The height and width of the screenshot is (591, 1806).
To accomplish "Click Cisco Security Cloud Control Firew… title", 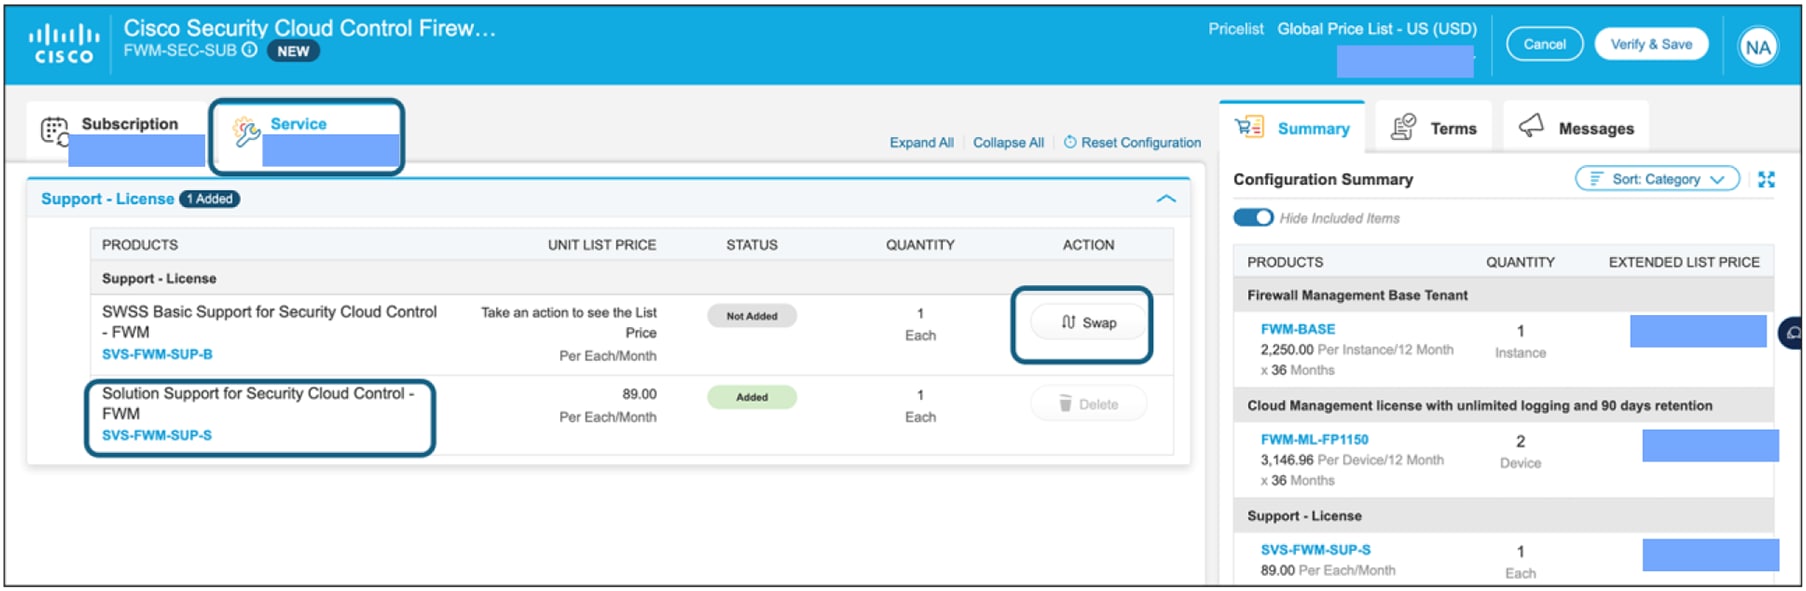I will coord(309,27).
